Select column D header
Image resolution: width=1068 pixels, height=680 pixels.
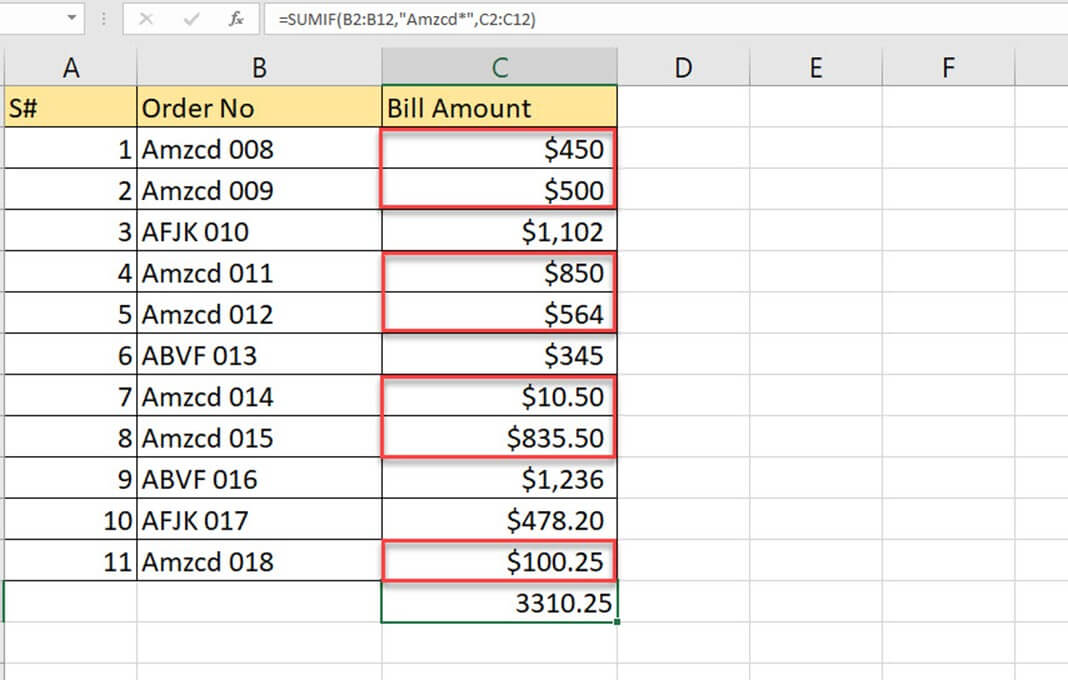click(683, 67)
